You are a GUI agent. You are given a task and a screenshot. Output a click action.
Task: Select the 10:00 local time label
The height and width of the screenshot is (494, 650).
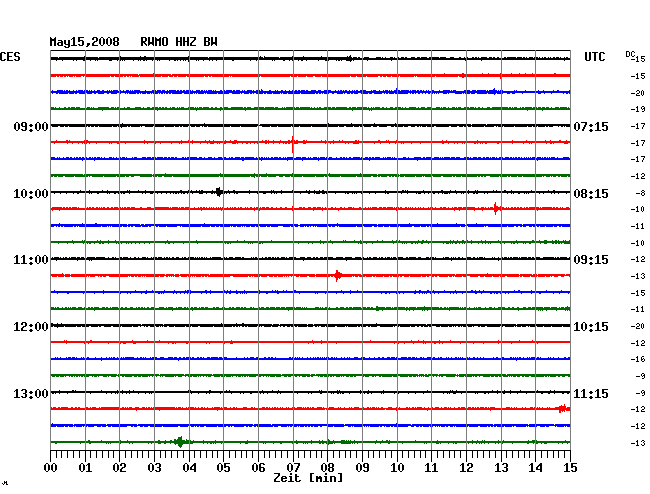point(31,194)
